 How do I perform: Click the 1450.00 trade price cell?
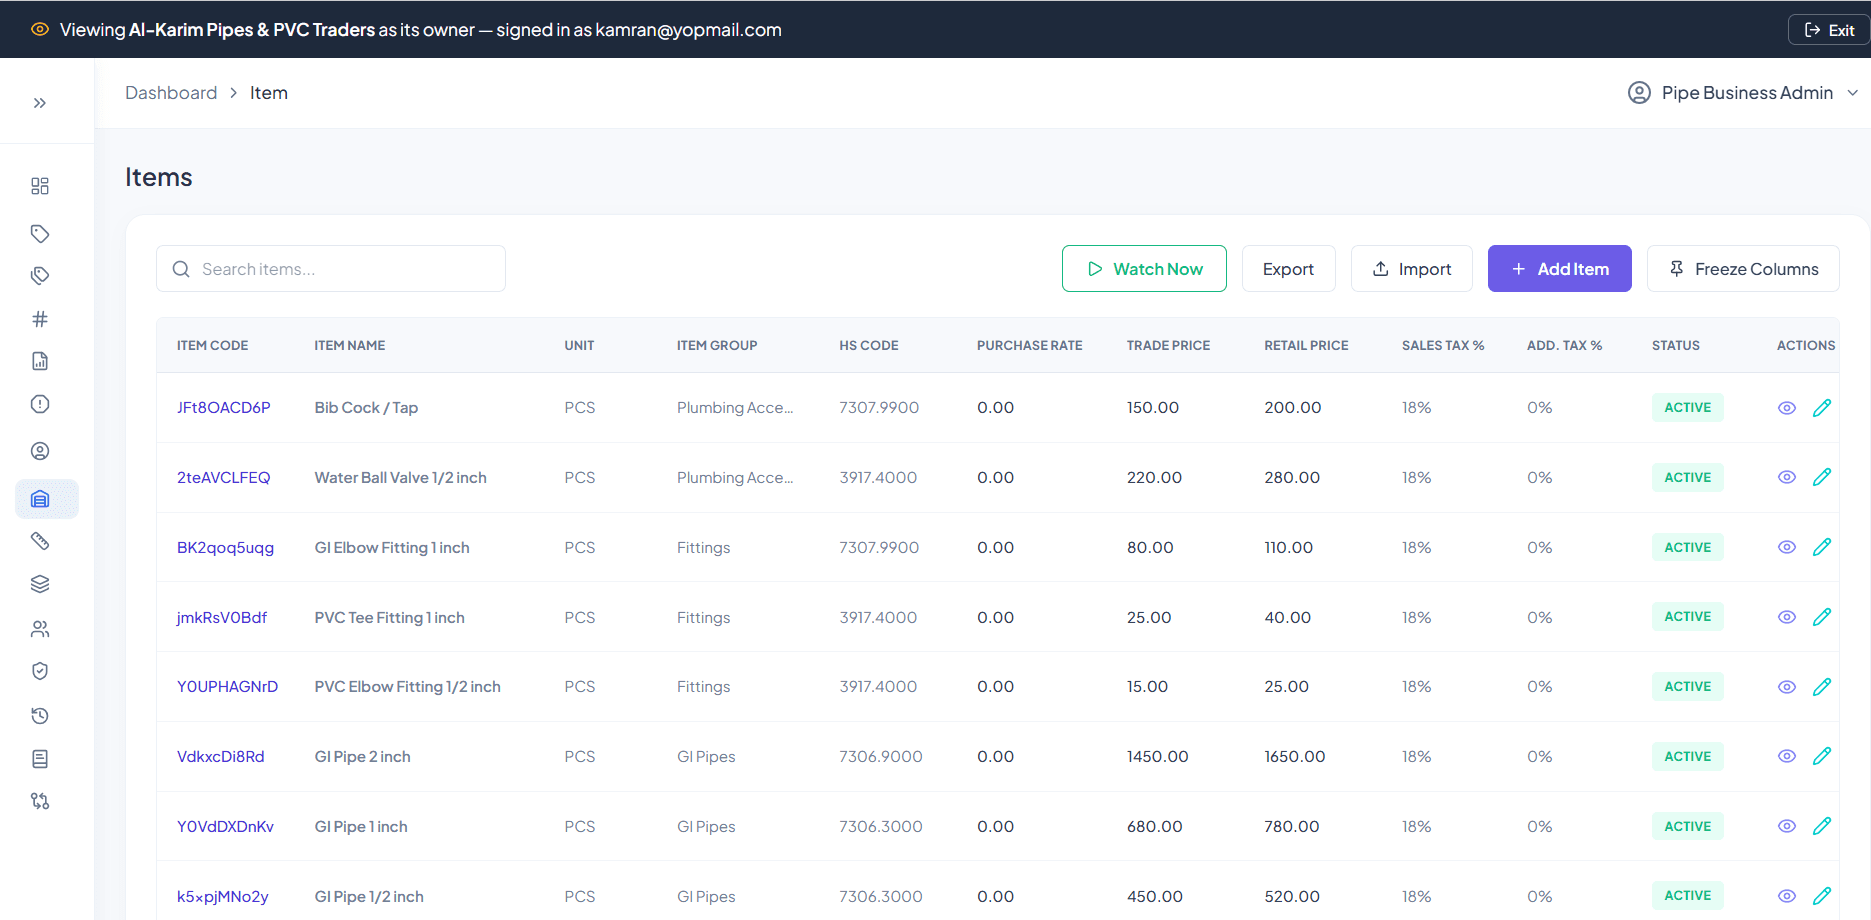point(1158,757)
